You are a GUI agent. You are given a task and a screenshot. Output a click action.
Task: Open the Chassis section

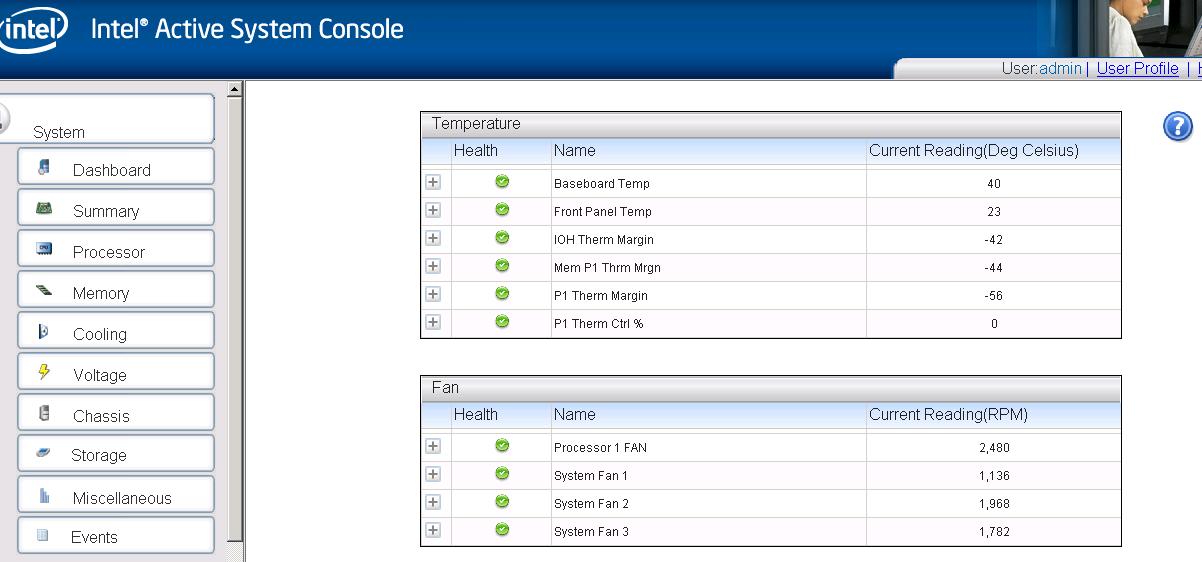click(x=116, y=413)
